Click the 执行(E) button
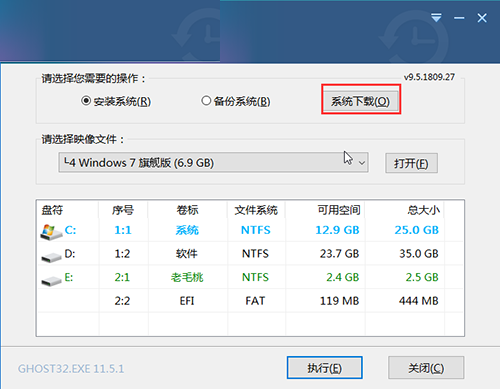The width and height of the screenshot is (500, 389). pyautogui.click(x=324, y=368)
